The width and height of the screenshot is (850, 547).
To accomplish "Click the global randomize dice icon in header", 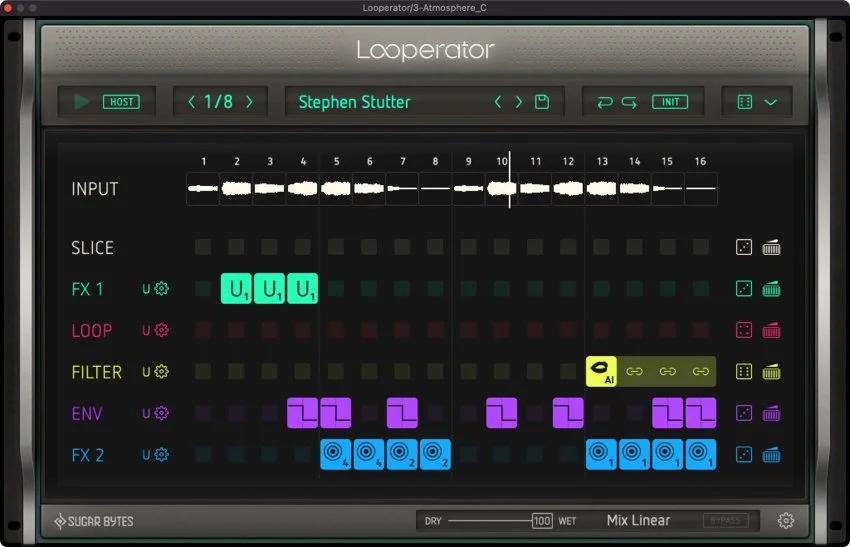I will pyautogui.click(x=745, y=102).
